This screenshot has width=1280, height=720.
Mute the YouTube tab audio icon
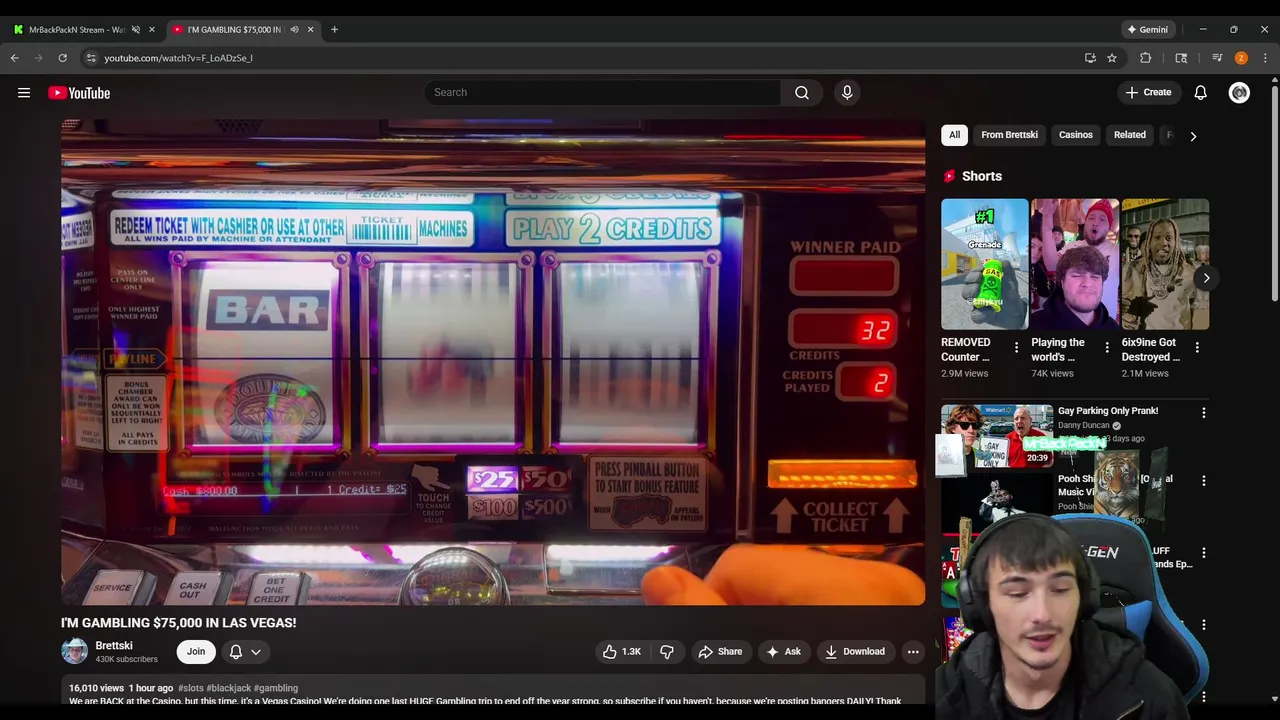pos(294,30)
